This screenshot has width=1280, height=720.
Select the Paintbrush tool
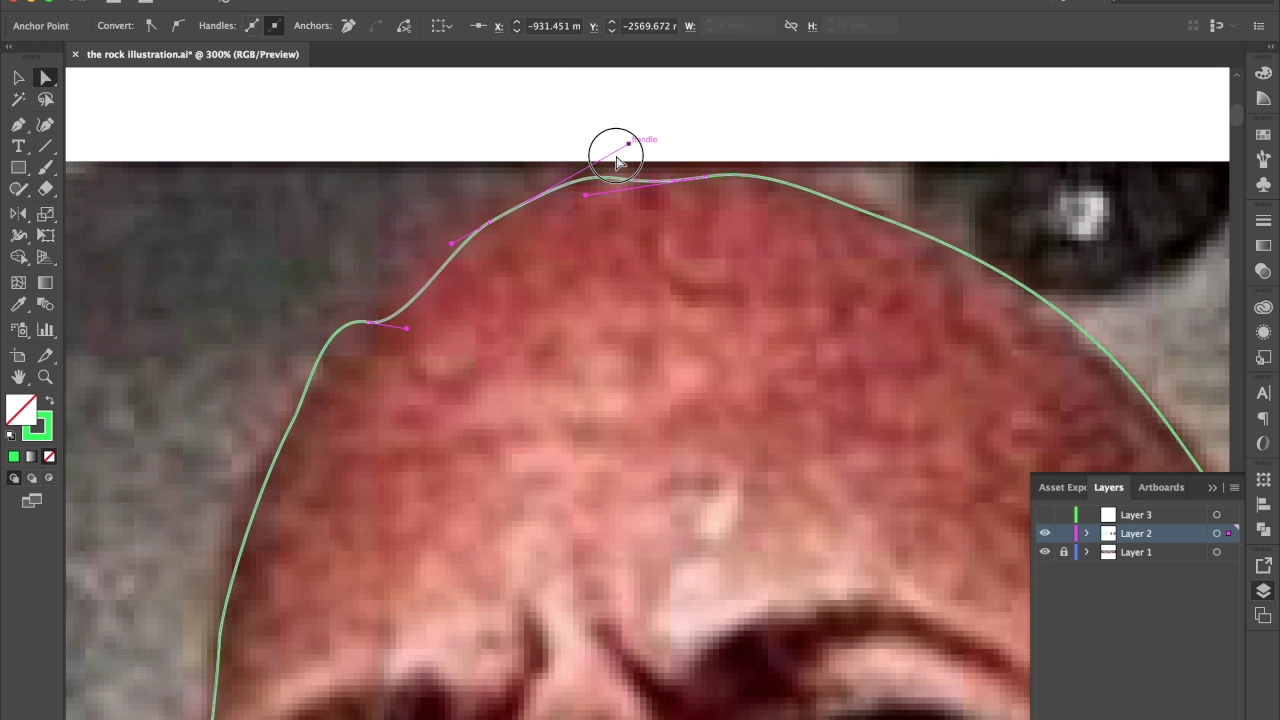pos(45,168)
